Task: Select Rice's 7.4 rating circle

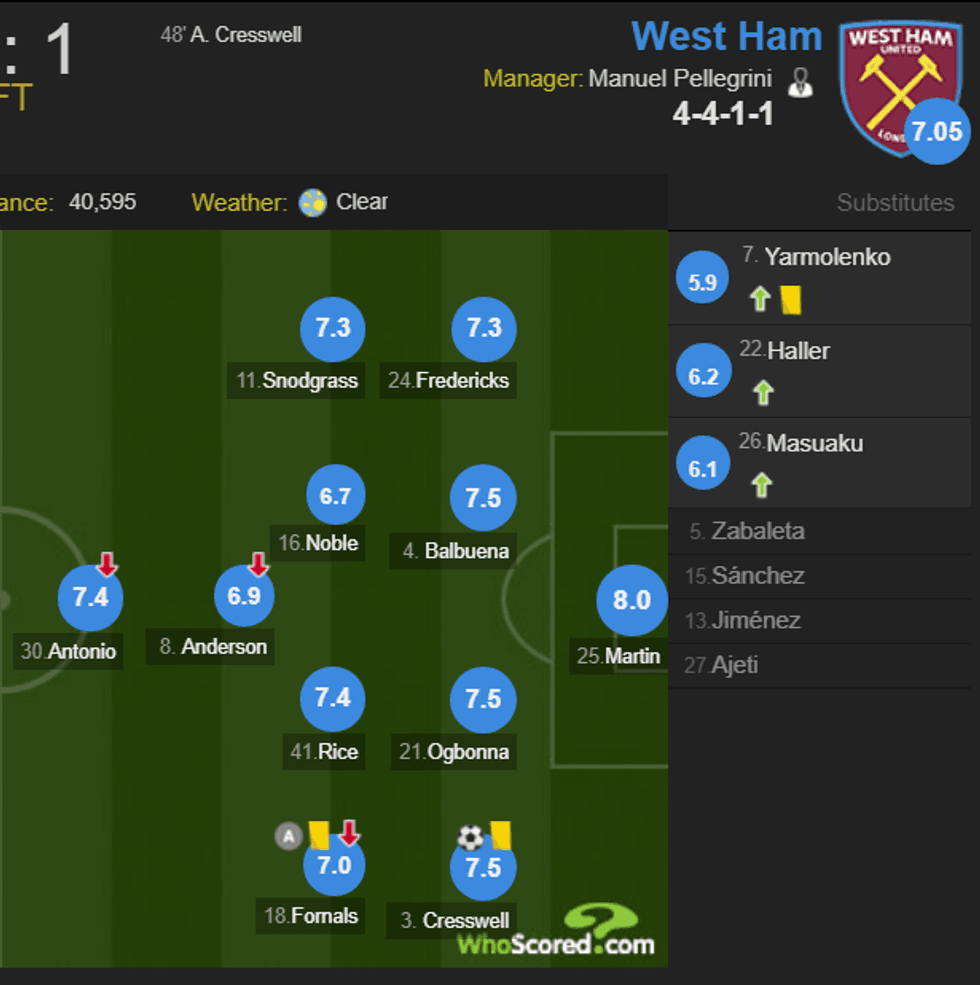Action: click(332, 698)
